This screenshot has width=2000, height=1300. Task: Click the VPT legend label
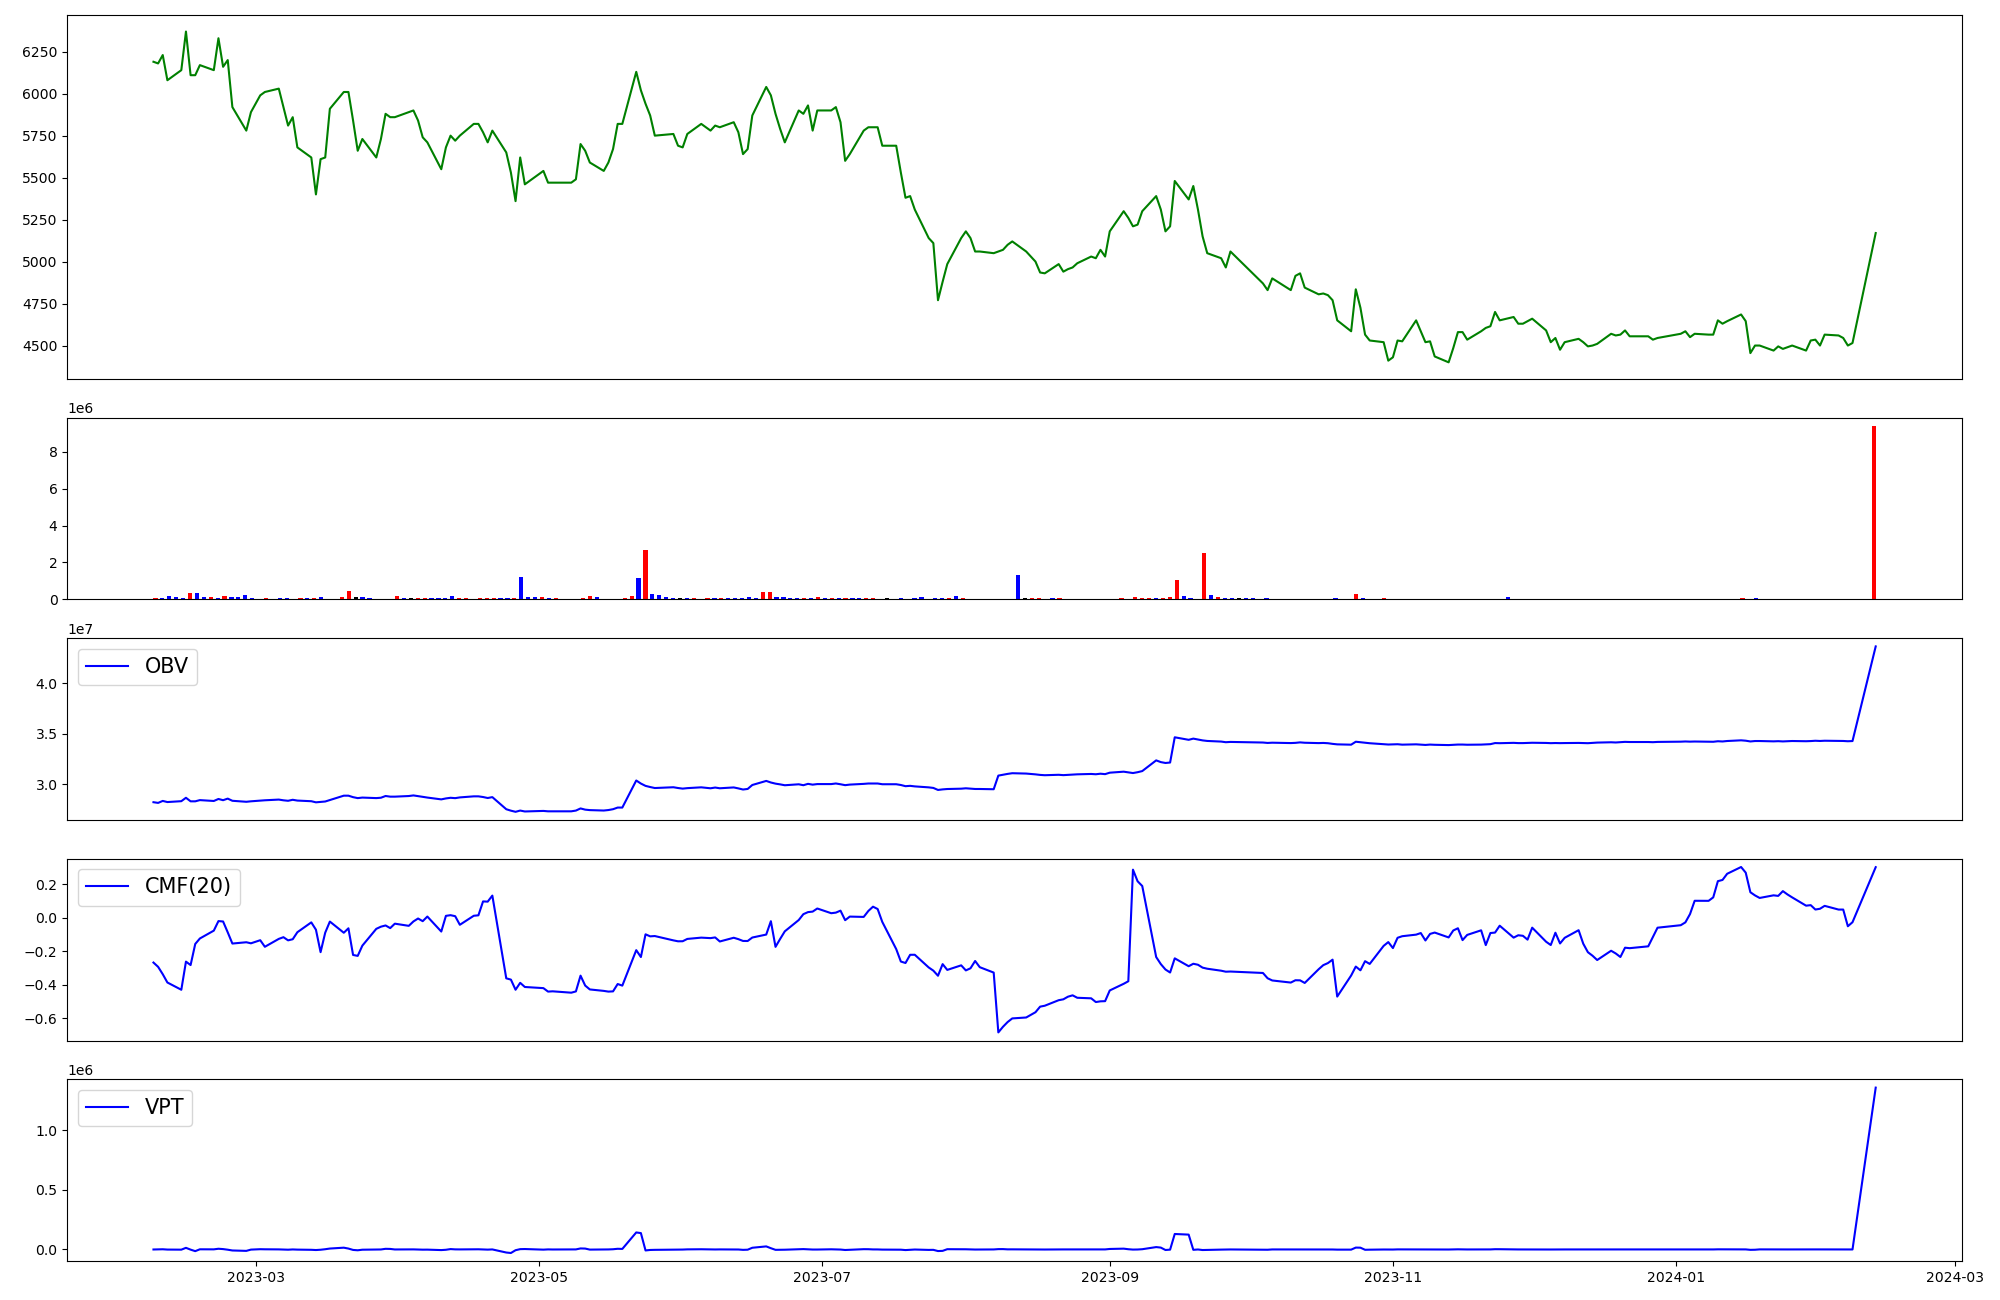(164, 1107)
